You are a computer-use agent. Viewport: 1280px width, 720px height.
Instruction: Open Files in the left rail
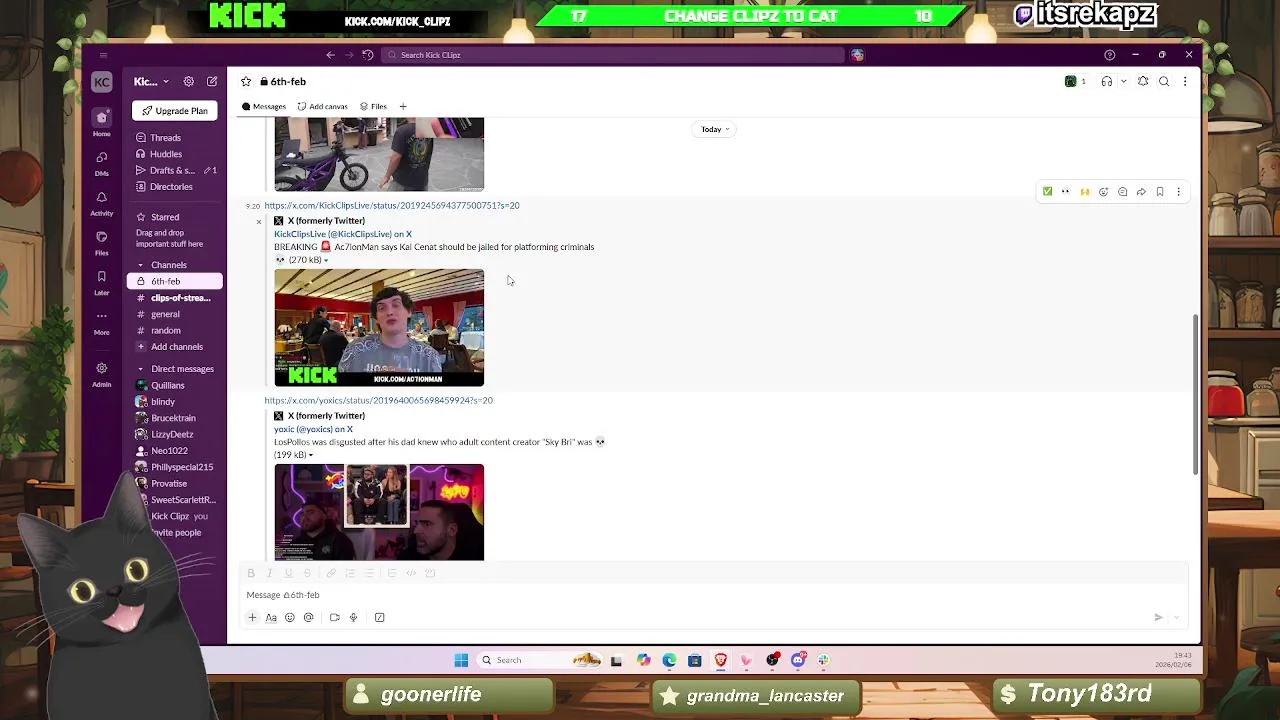coord(101,242)
